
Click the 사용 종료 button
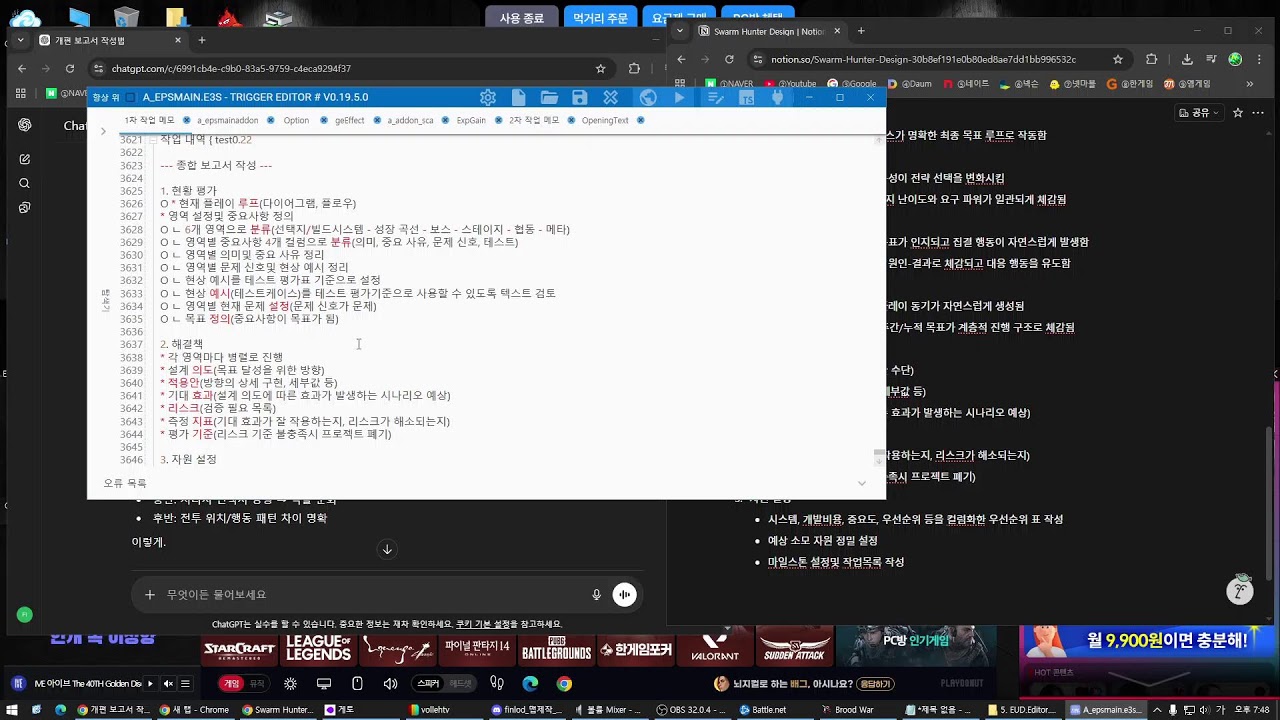[x=521, y=18]
